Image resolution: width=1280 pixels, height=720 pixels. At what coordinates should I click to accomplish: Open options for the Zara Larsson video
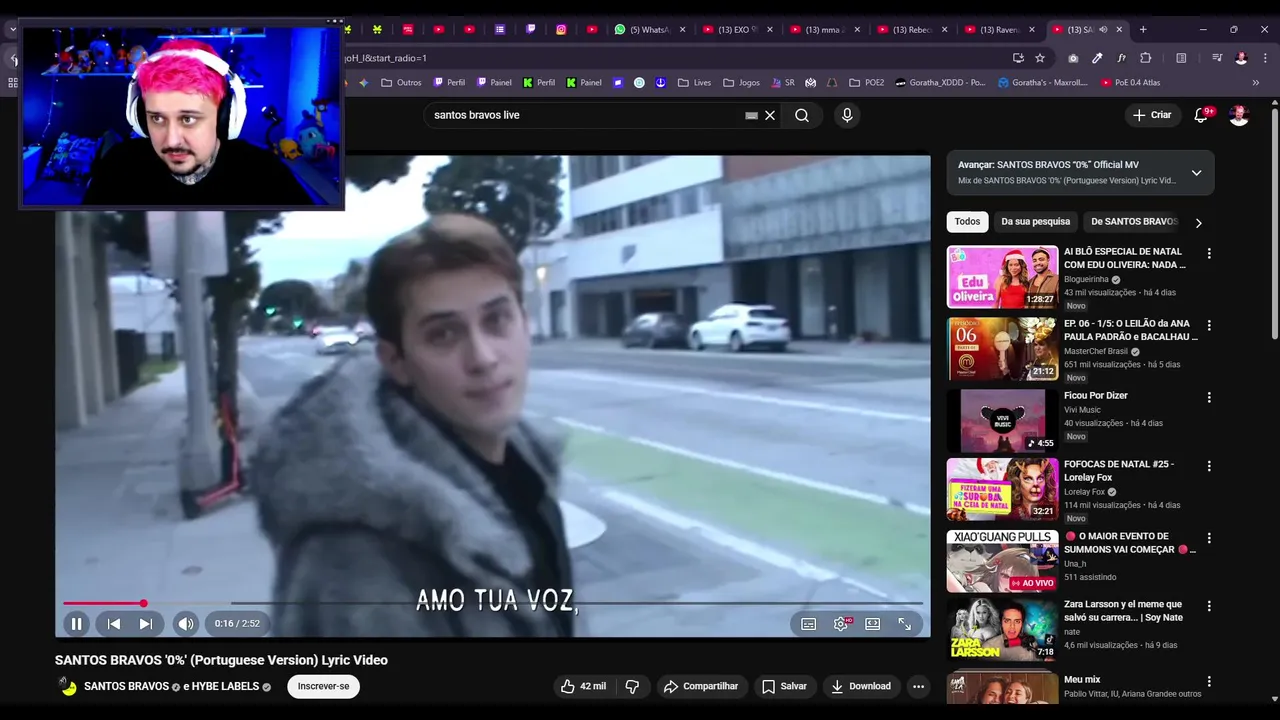(1209, 606)
